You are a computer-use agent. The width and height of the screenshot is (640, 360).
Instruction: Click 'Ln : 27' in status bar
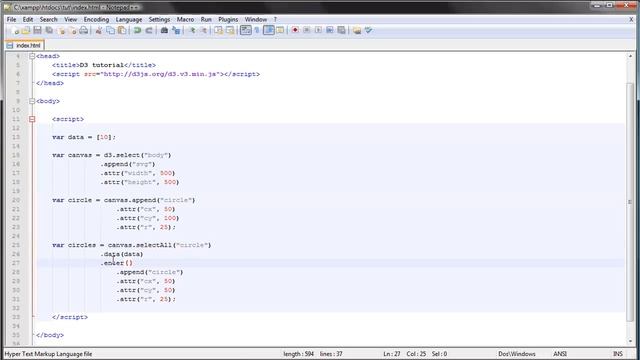[x=392, y=354]
